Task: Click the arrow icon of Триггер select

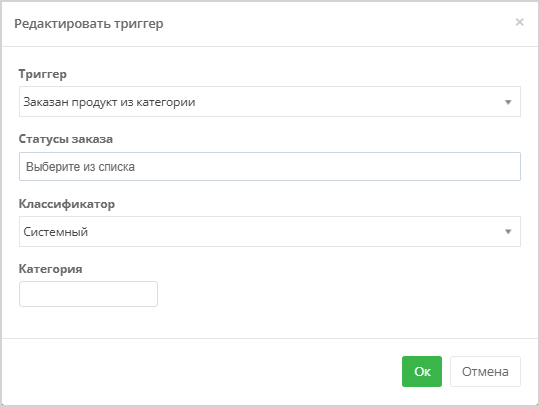Action: 508,102
